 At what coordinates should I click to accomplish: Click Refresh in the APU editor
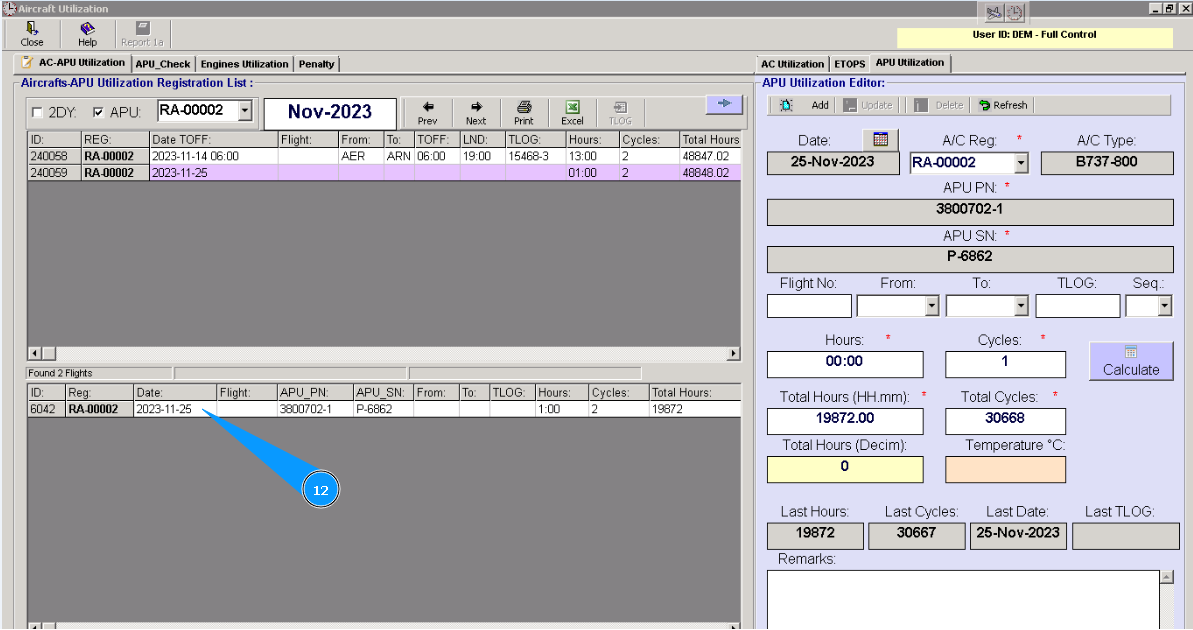click(x=1002, y=105)
